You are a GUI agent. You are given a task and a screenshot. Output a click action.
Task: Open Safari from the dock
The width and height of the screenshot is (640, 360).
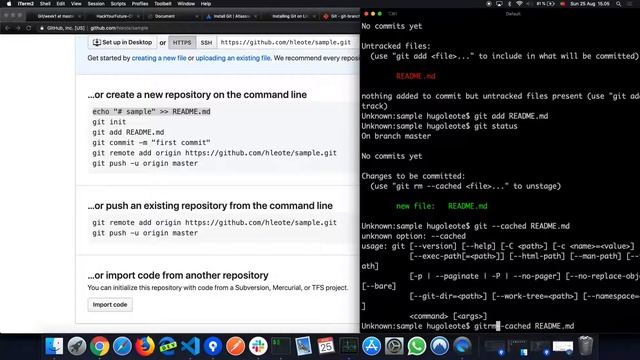(122, 346)
